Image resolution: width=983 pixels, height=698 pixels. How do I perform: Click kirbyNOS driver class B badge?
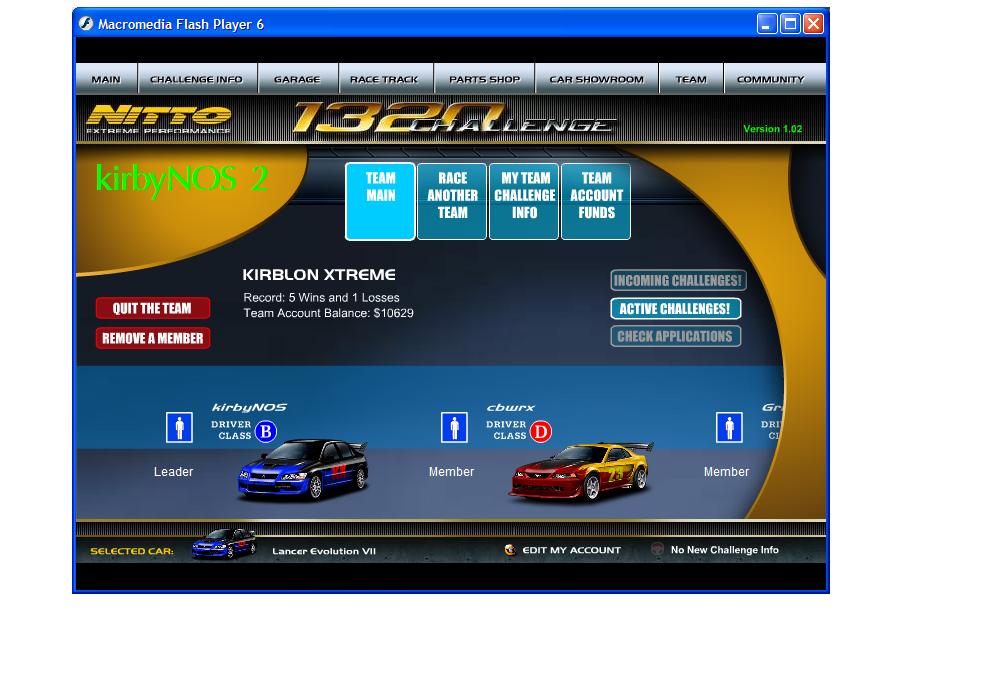[x=266, y=431]
